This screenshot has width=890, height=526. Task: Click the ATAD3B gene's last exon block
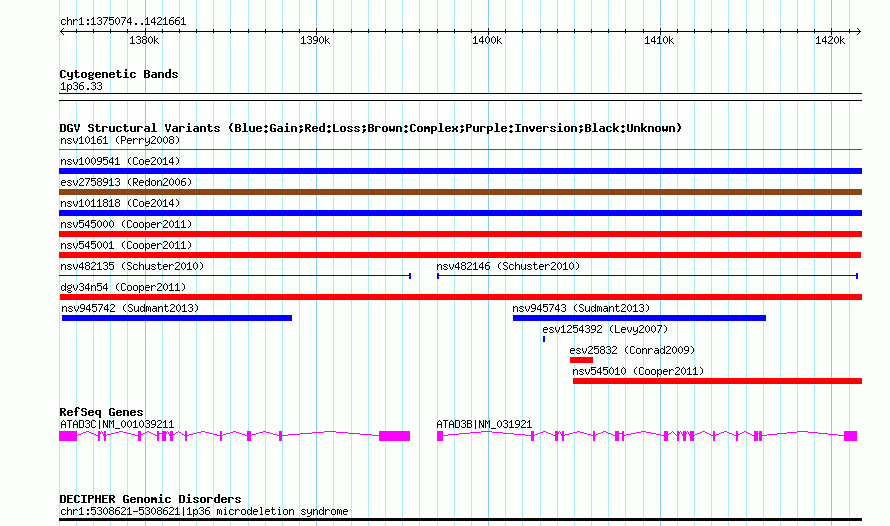pos(850,436)
